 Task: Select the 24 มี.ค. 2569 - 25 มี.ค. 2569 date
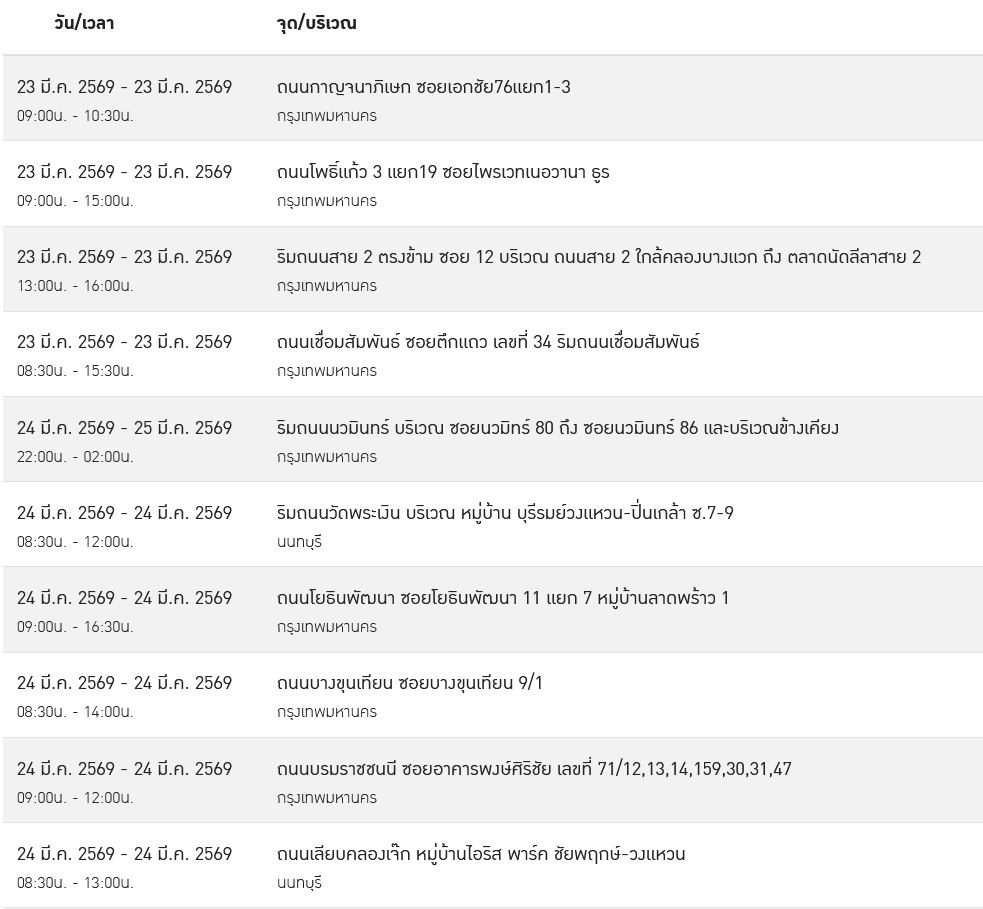click(124, 428)
